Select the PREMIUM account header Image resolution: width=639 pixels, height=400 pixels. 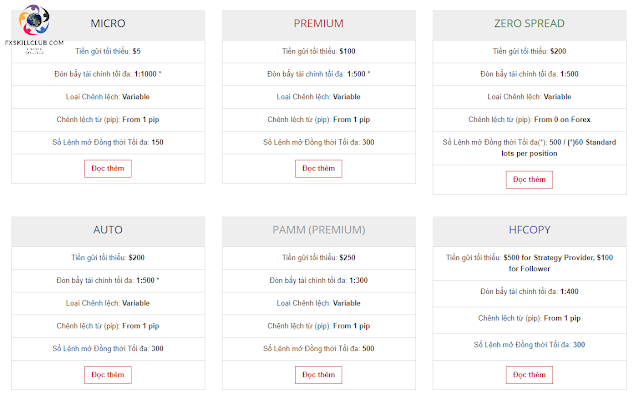319,24
